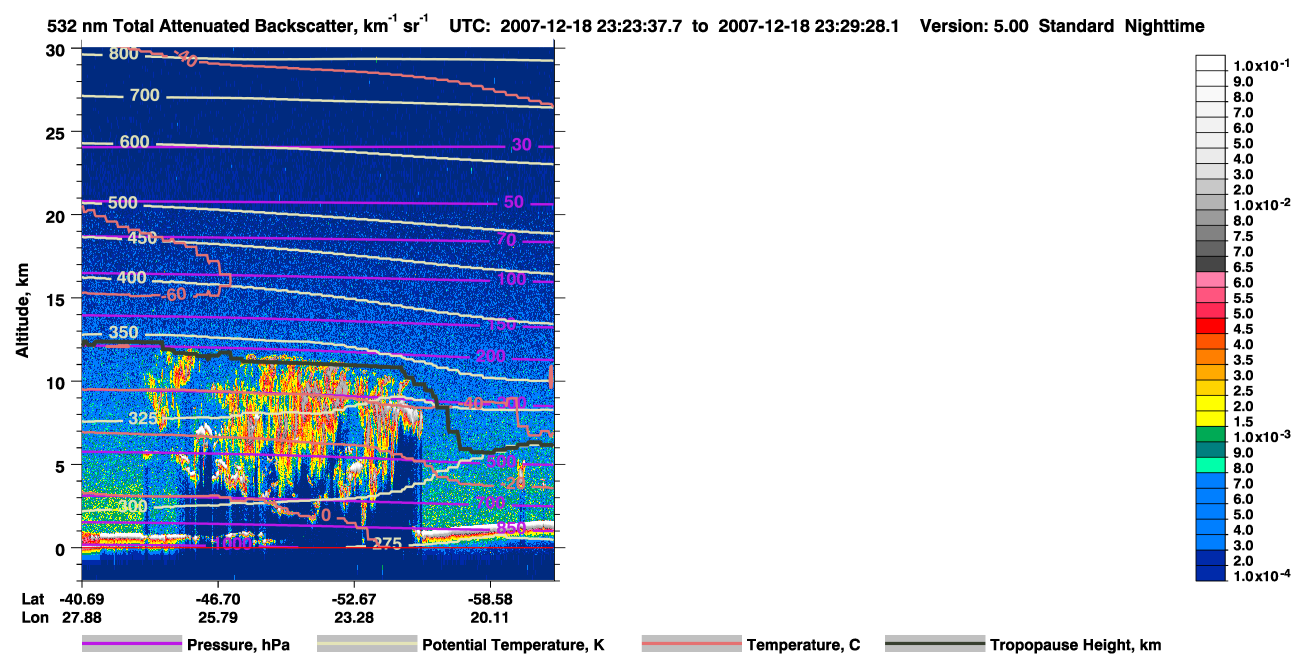Click the 350 potential temperature contour label
This screenshot has height=667, width=1300.
click(x=124, y=333)
